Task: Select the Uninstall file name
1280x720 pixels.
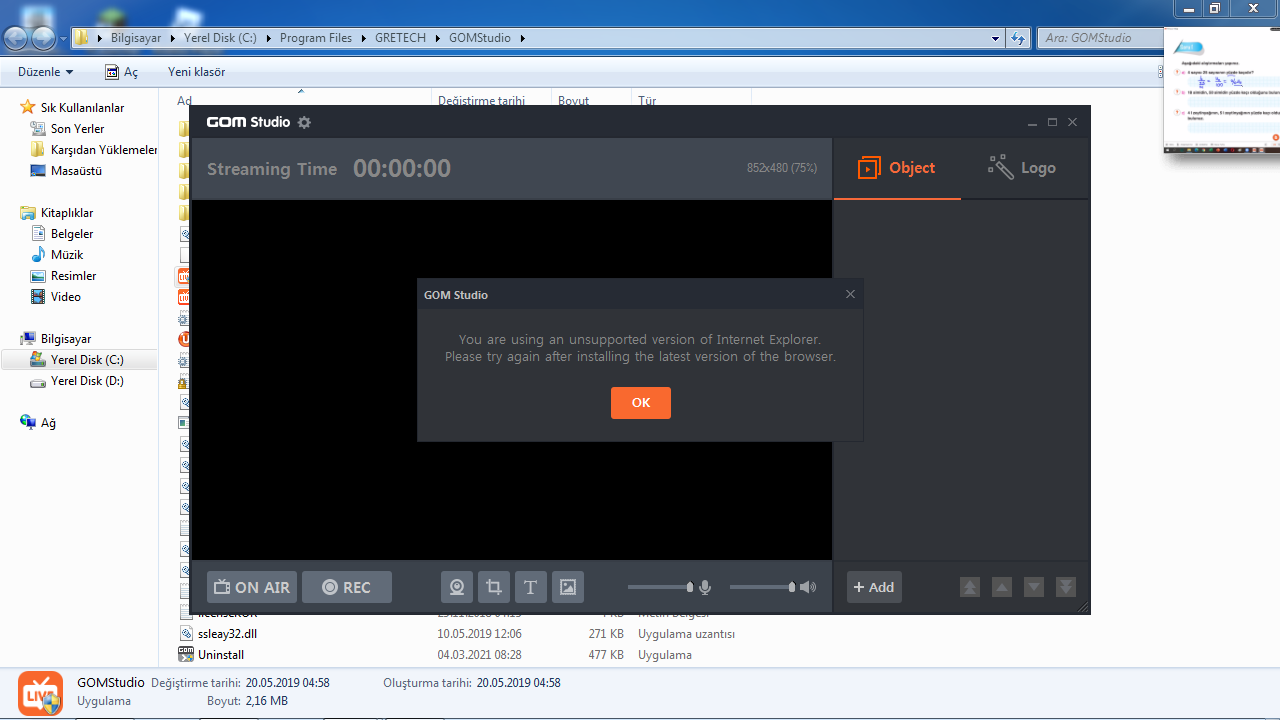Action: coord(221,655)
